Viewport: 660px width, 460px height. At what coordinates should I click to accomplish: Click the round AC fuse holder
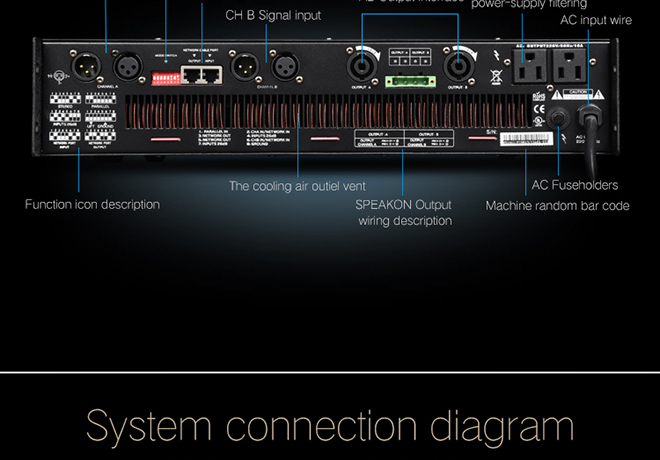[x=558, y=117]
